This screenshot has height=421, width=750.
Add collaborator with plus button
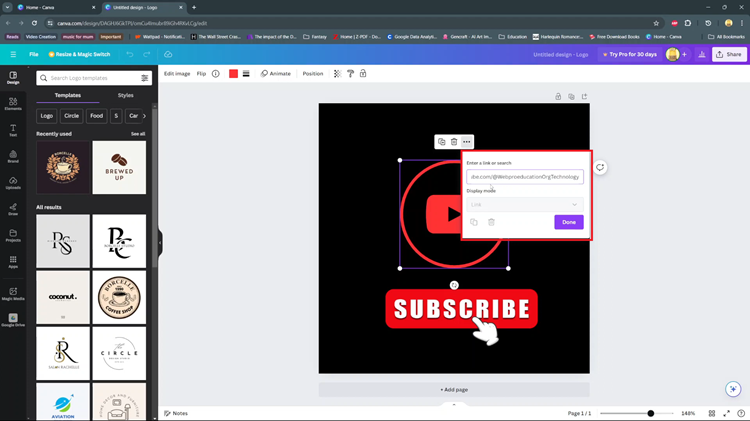pos(684,55)
